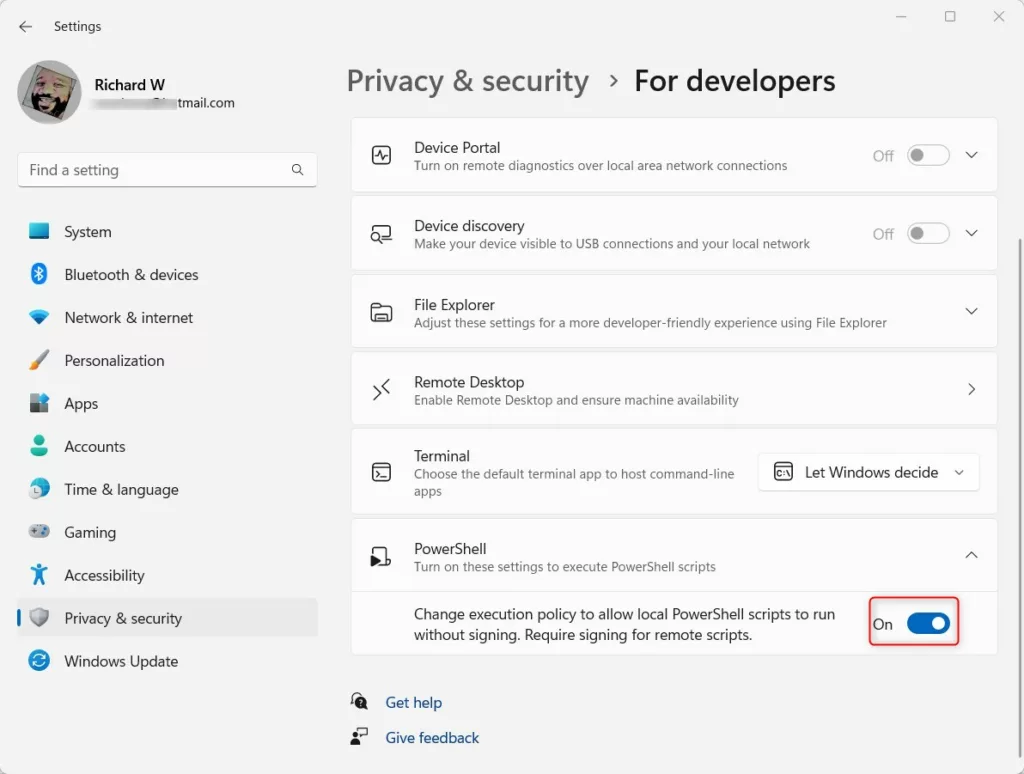Click the File Explorer folder icon
Screen dimensions: 1024x774
[x=381, y=312]
